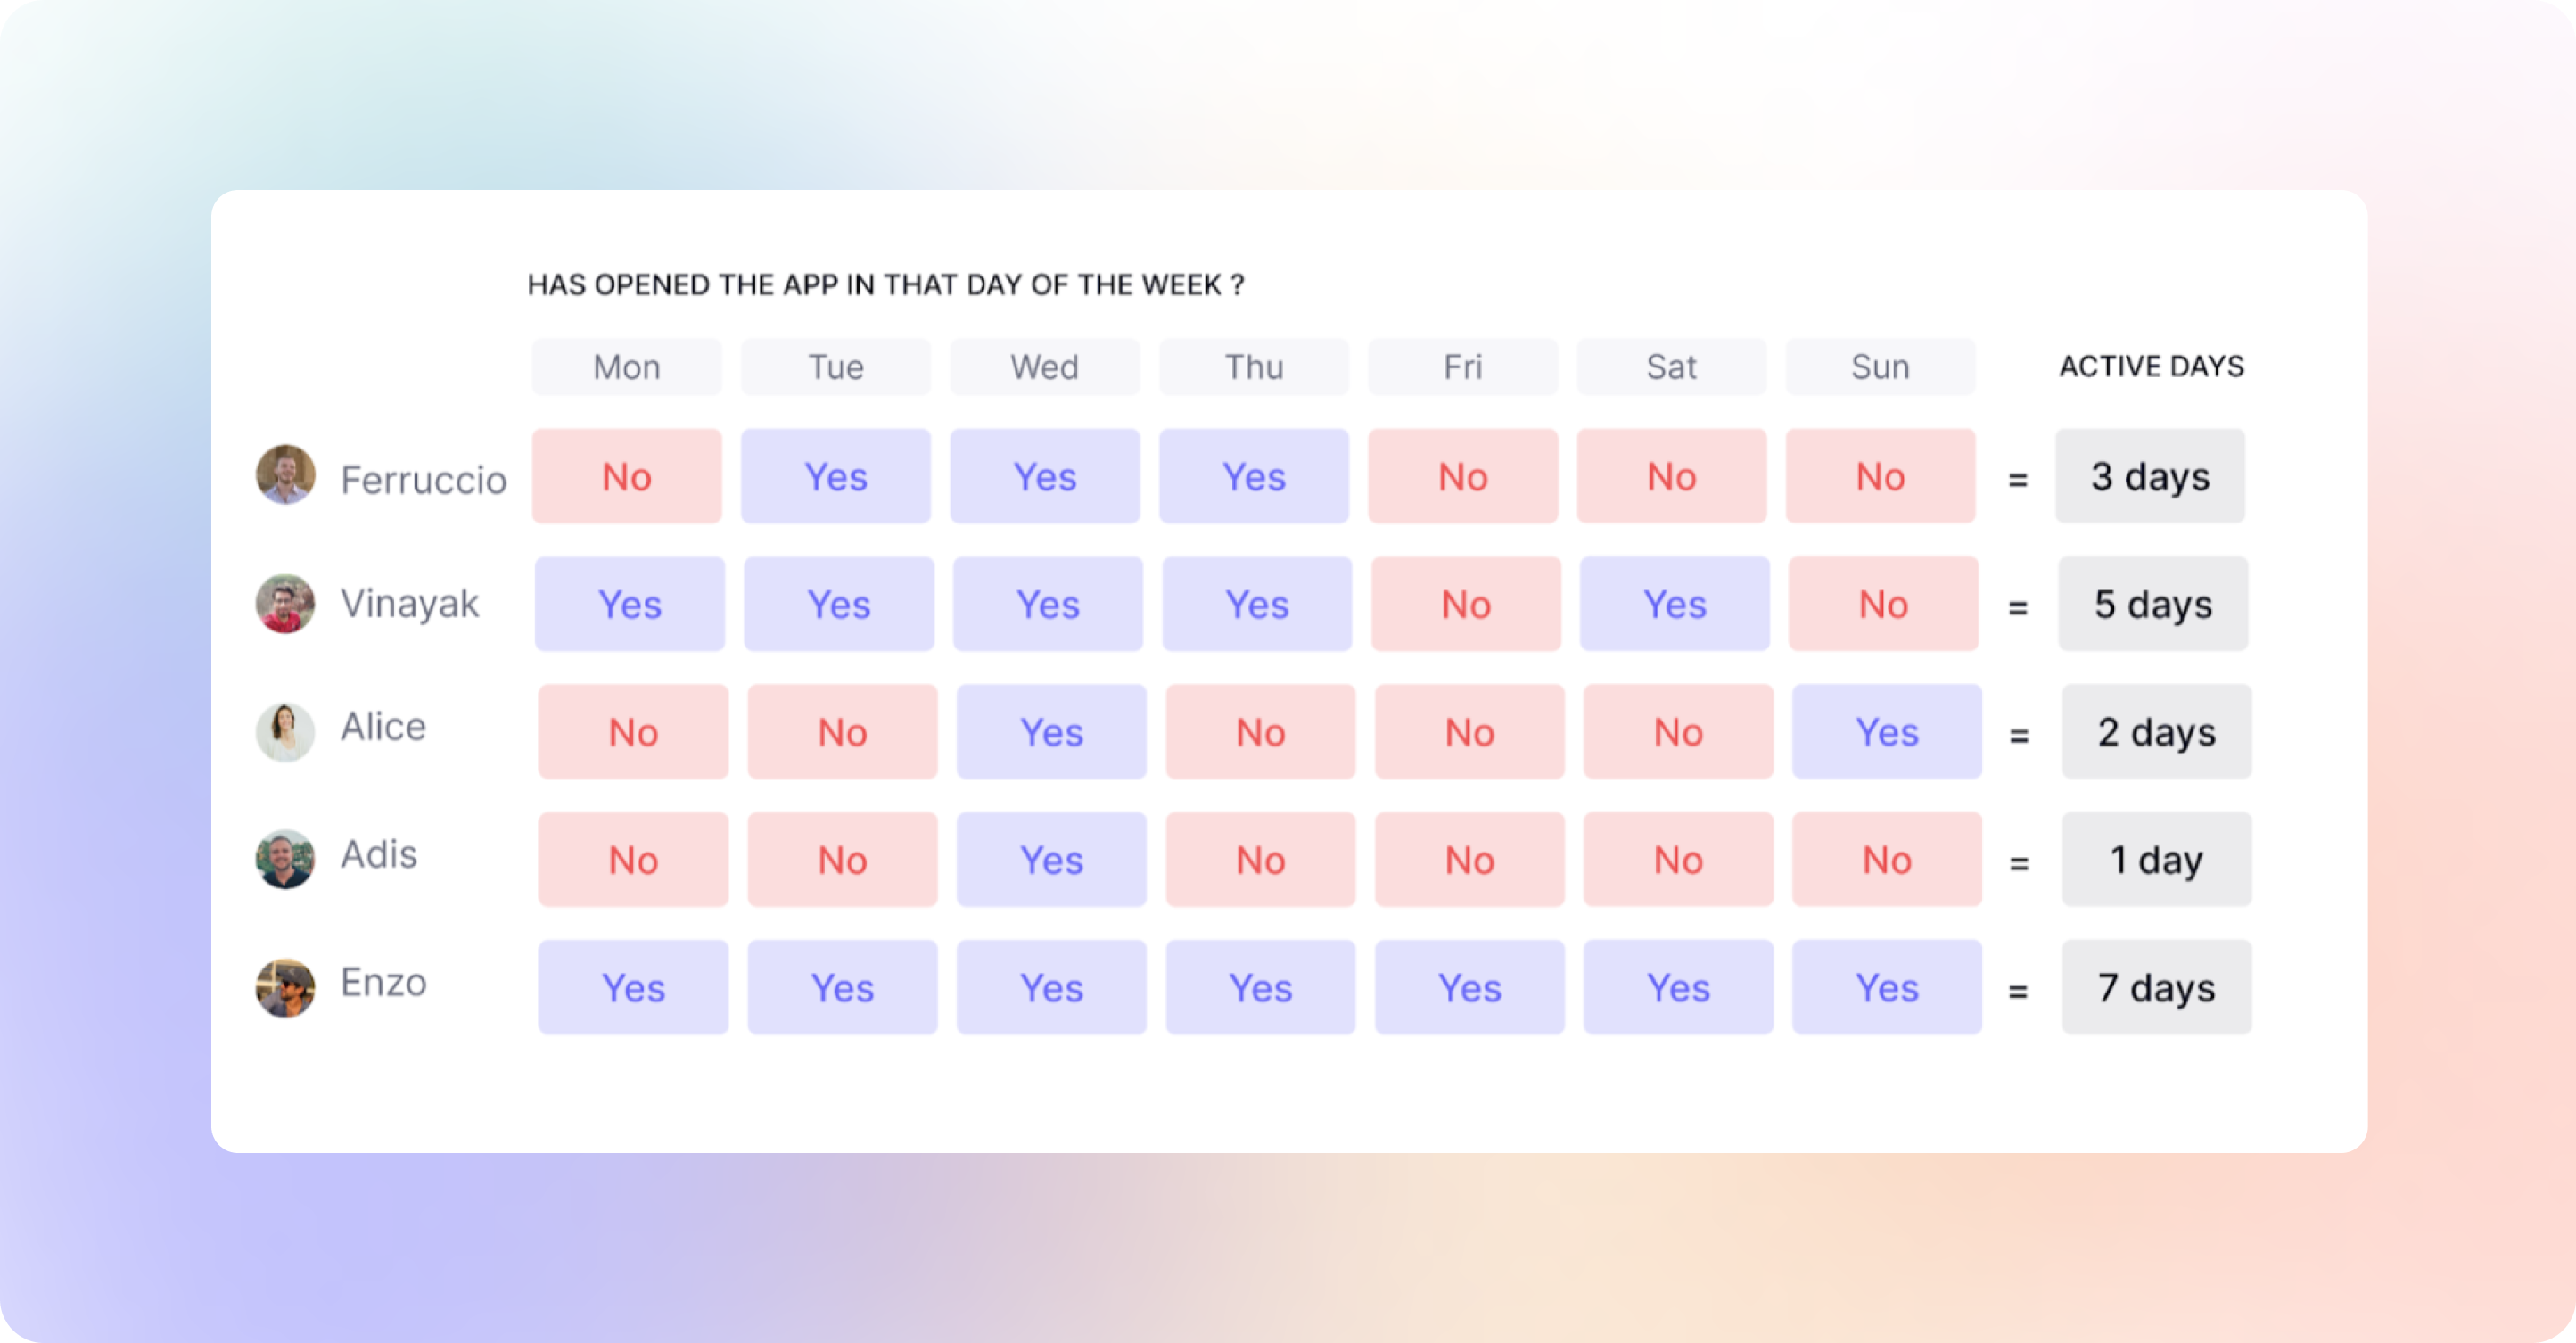
Task: Click Vinayak's 5 days total
Action: (2154, 604)
